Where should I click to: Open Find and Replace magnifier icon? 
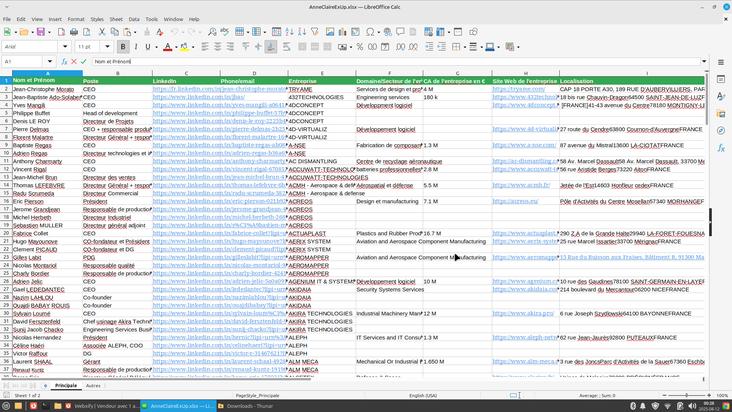pyautogui.click(x=212, y=32)
